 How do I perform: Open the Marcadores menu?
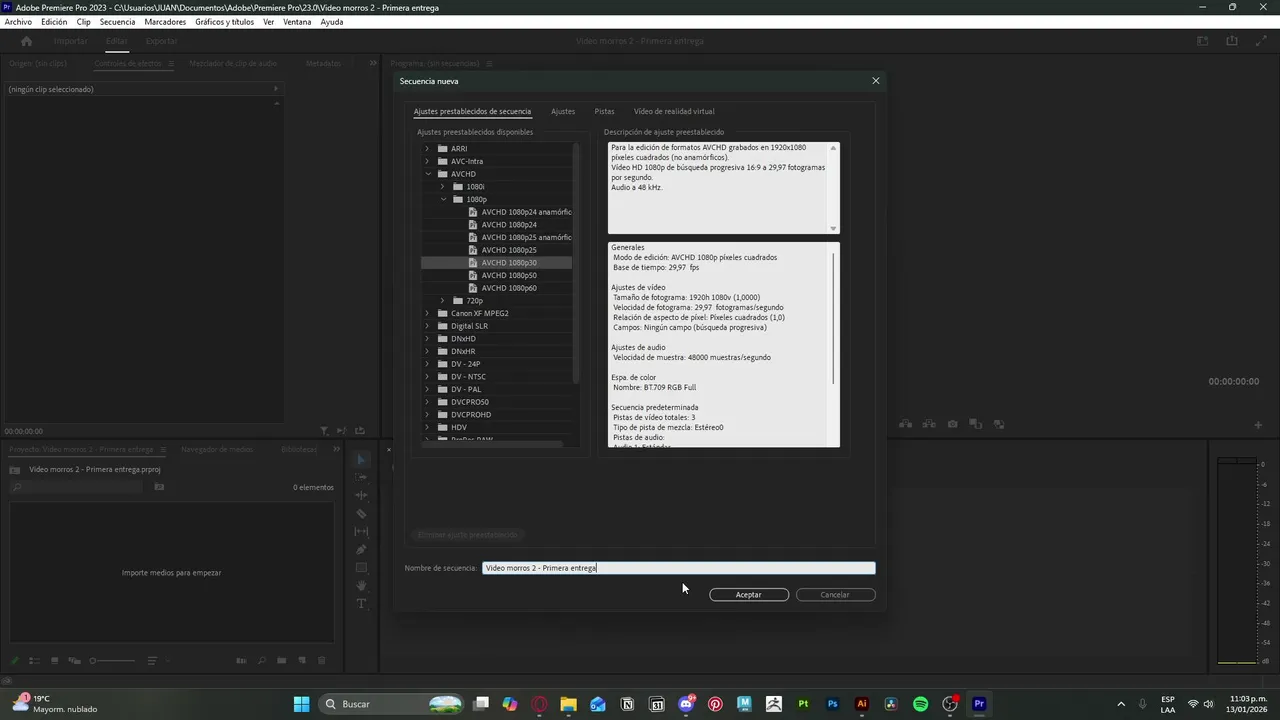(x=165, y=22)
